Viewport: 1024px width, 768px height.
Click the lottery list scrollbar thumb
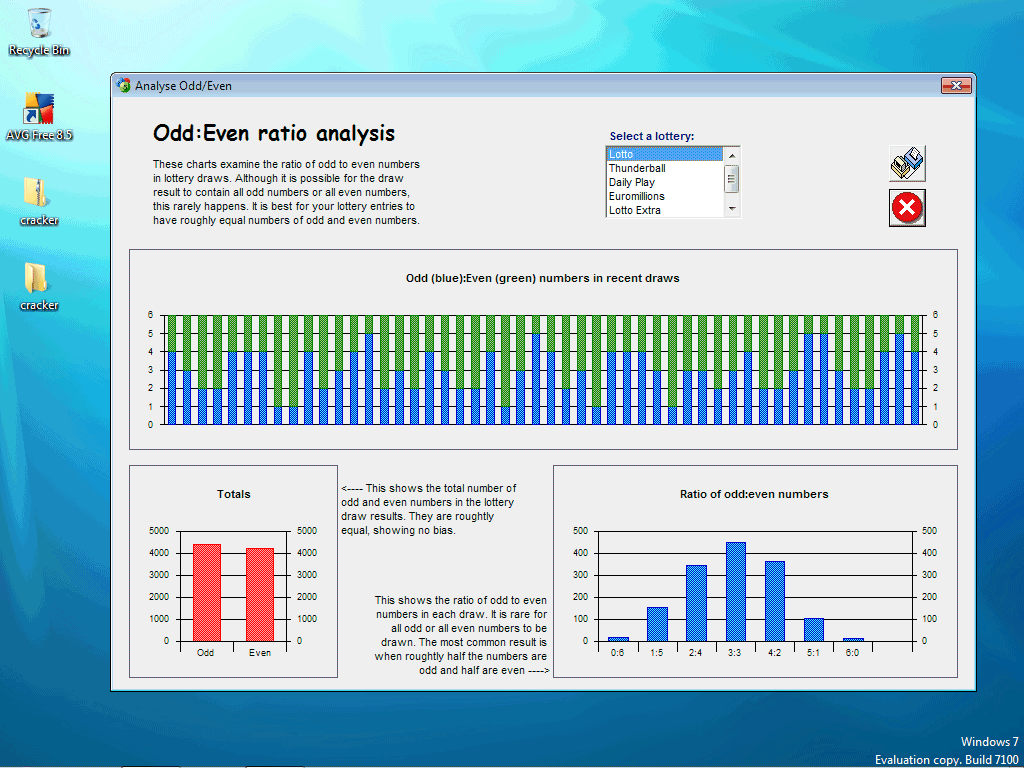click(732, 179)
